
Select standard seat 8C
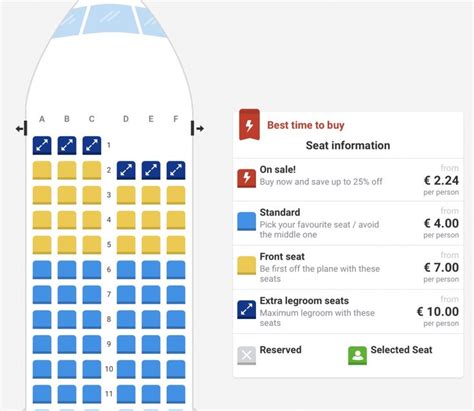point(92,320)
